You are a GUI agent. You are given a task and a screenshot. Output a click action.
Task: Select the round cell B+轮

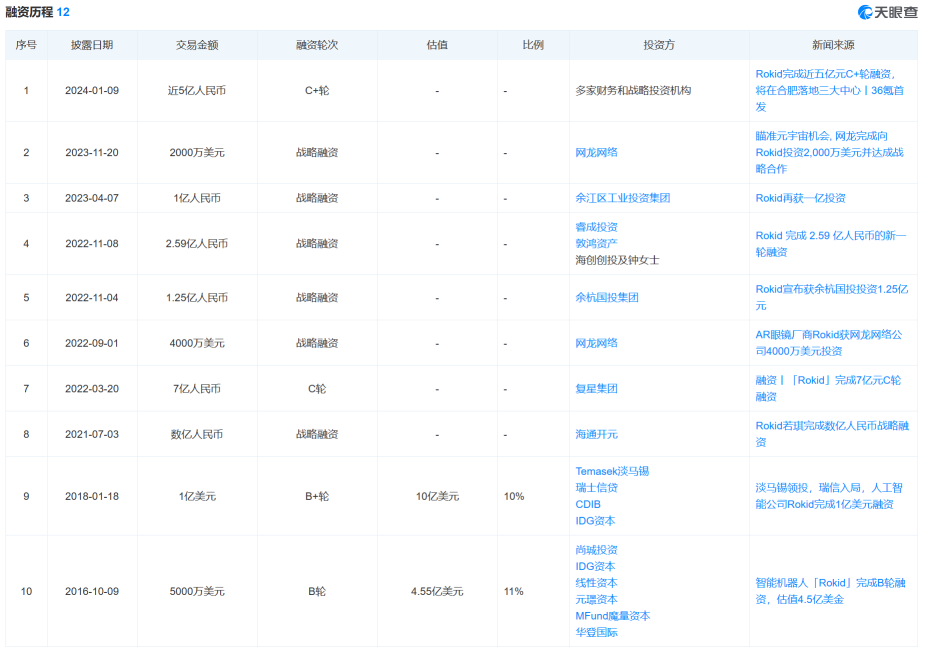[x=317, y=496]
